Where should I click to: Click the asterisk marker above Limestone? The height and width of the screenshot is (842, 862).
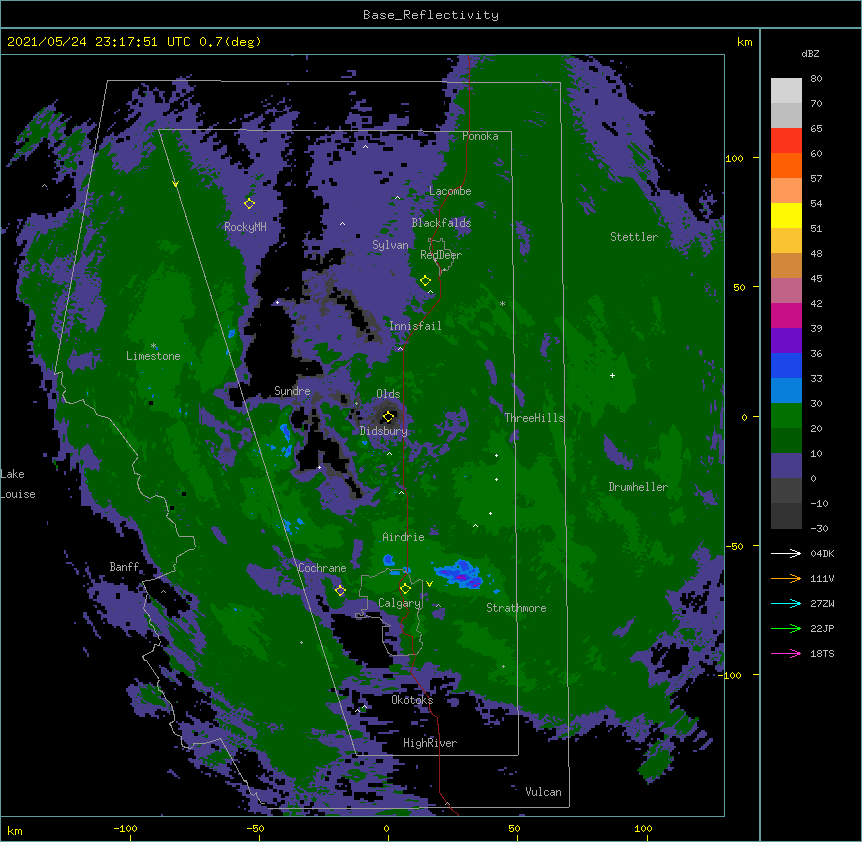click(153, 346)
